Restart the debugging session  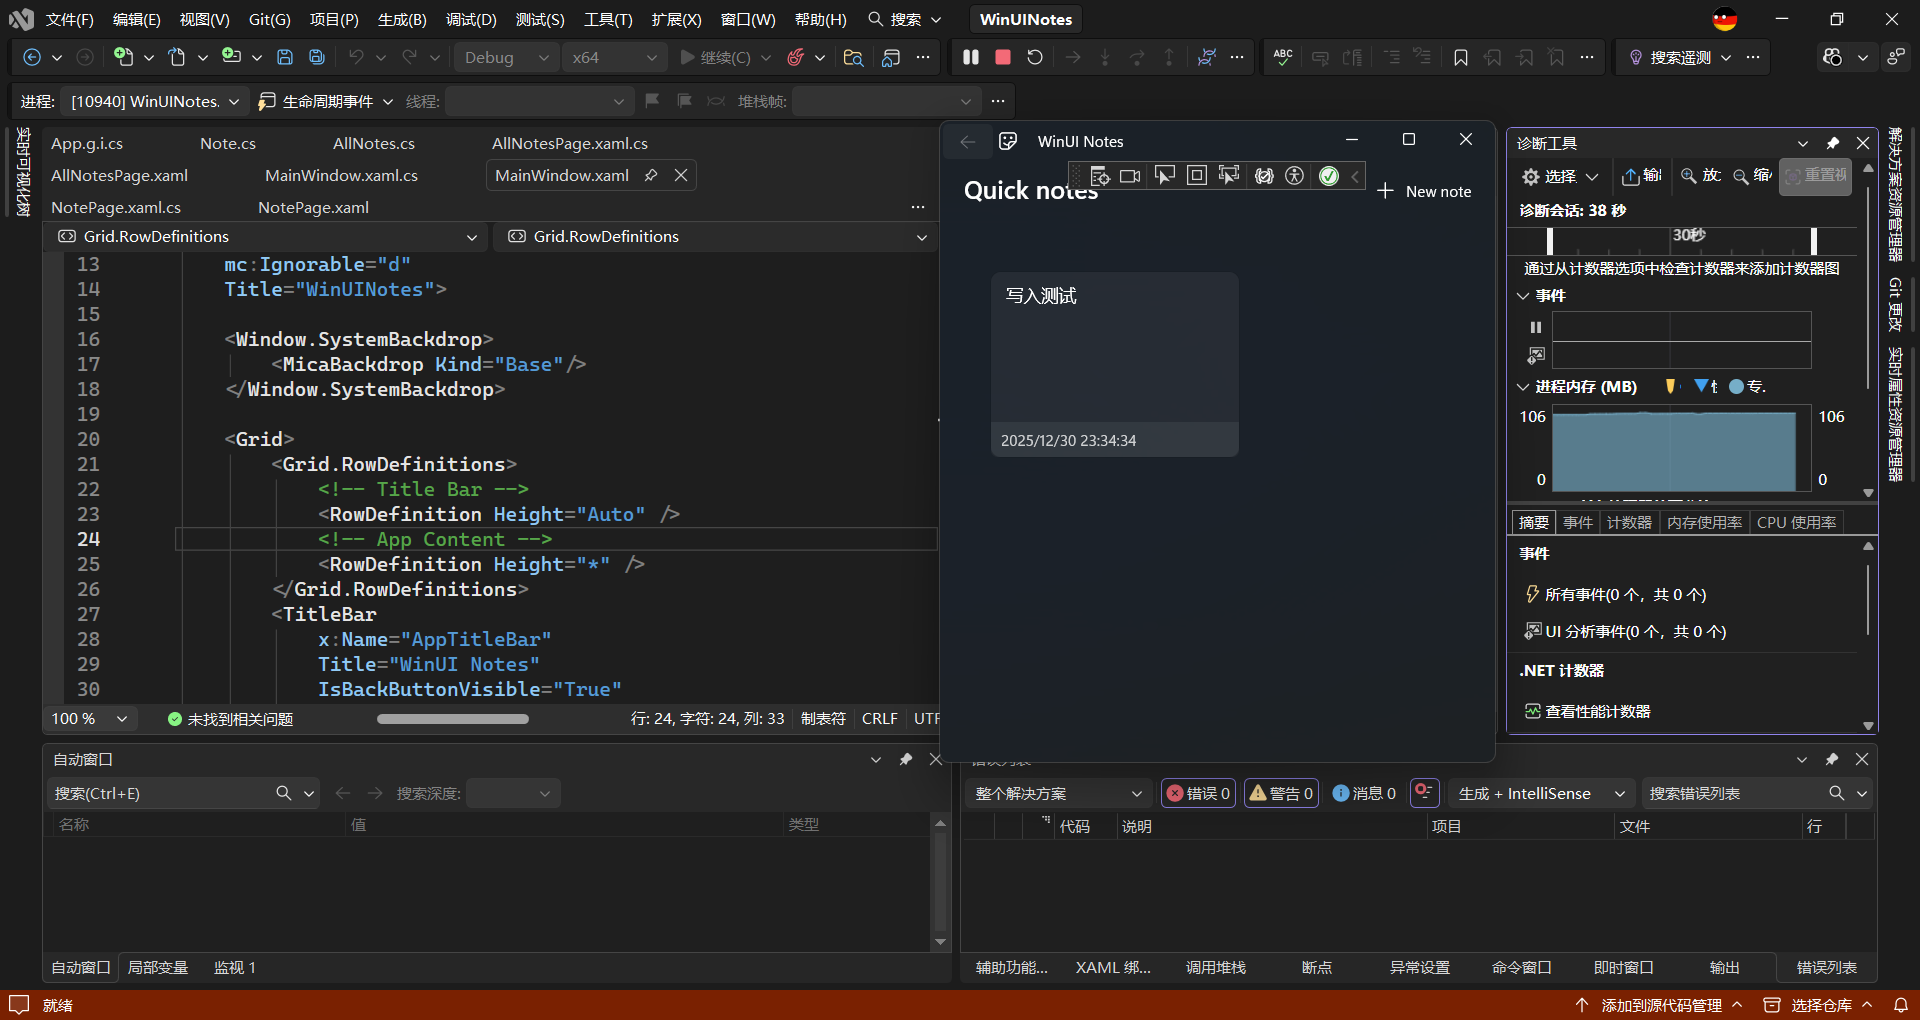coord(1035,58)
